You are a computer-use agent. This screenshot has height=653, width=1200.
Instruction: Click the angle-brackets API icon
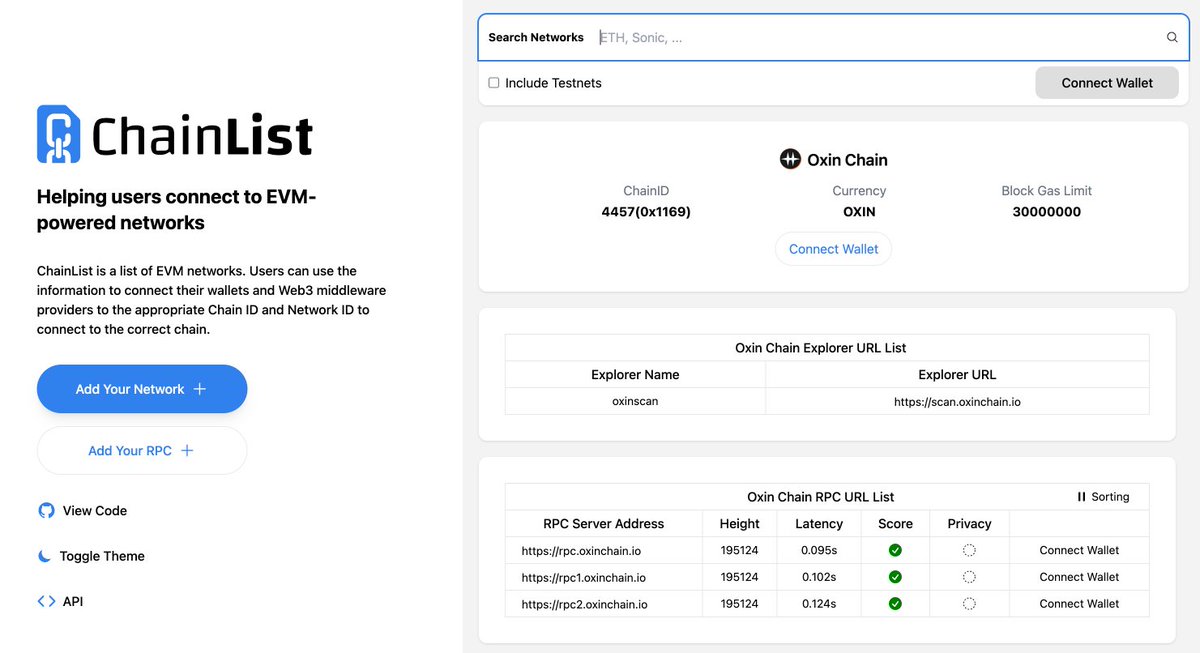coord(46,601)
